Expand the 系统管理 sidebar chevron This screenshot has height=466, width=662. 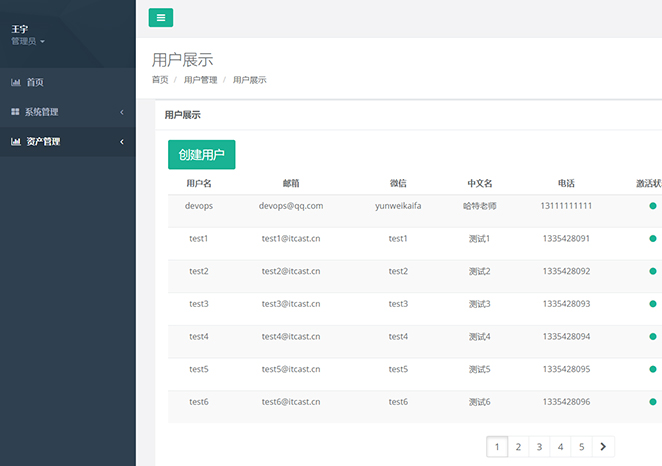click(x=122, y=112)
